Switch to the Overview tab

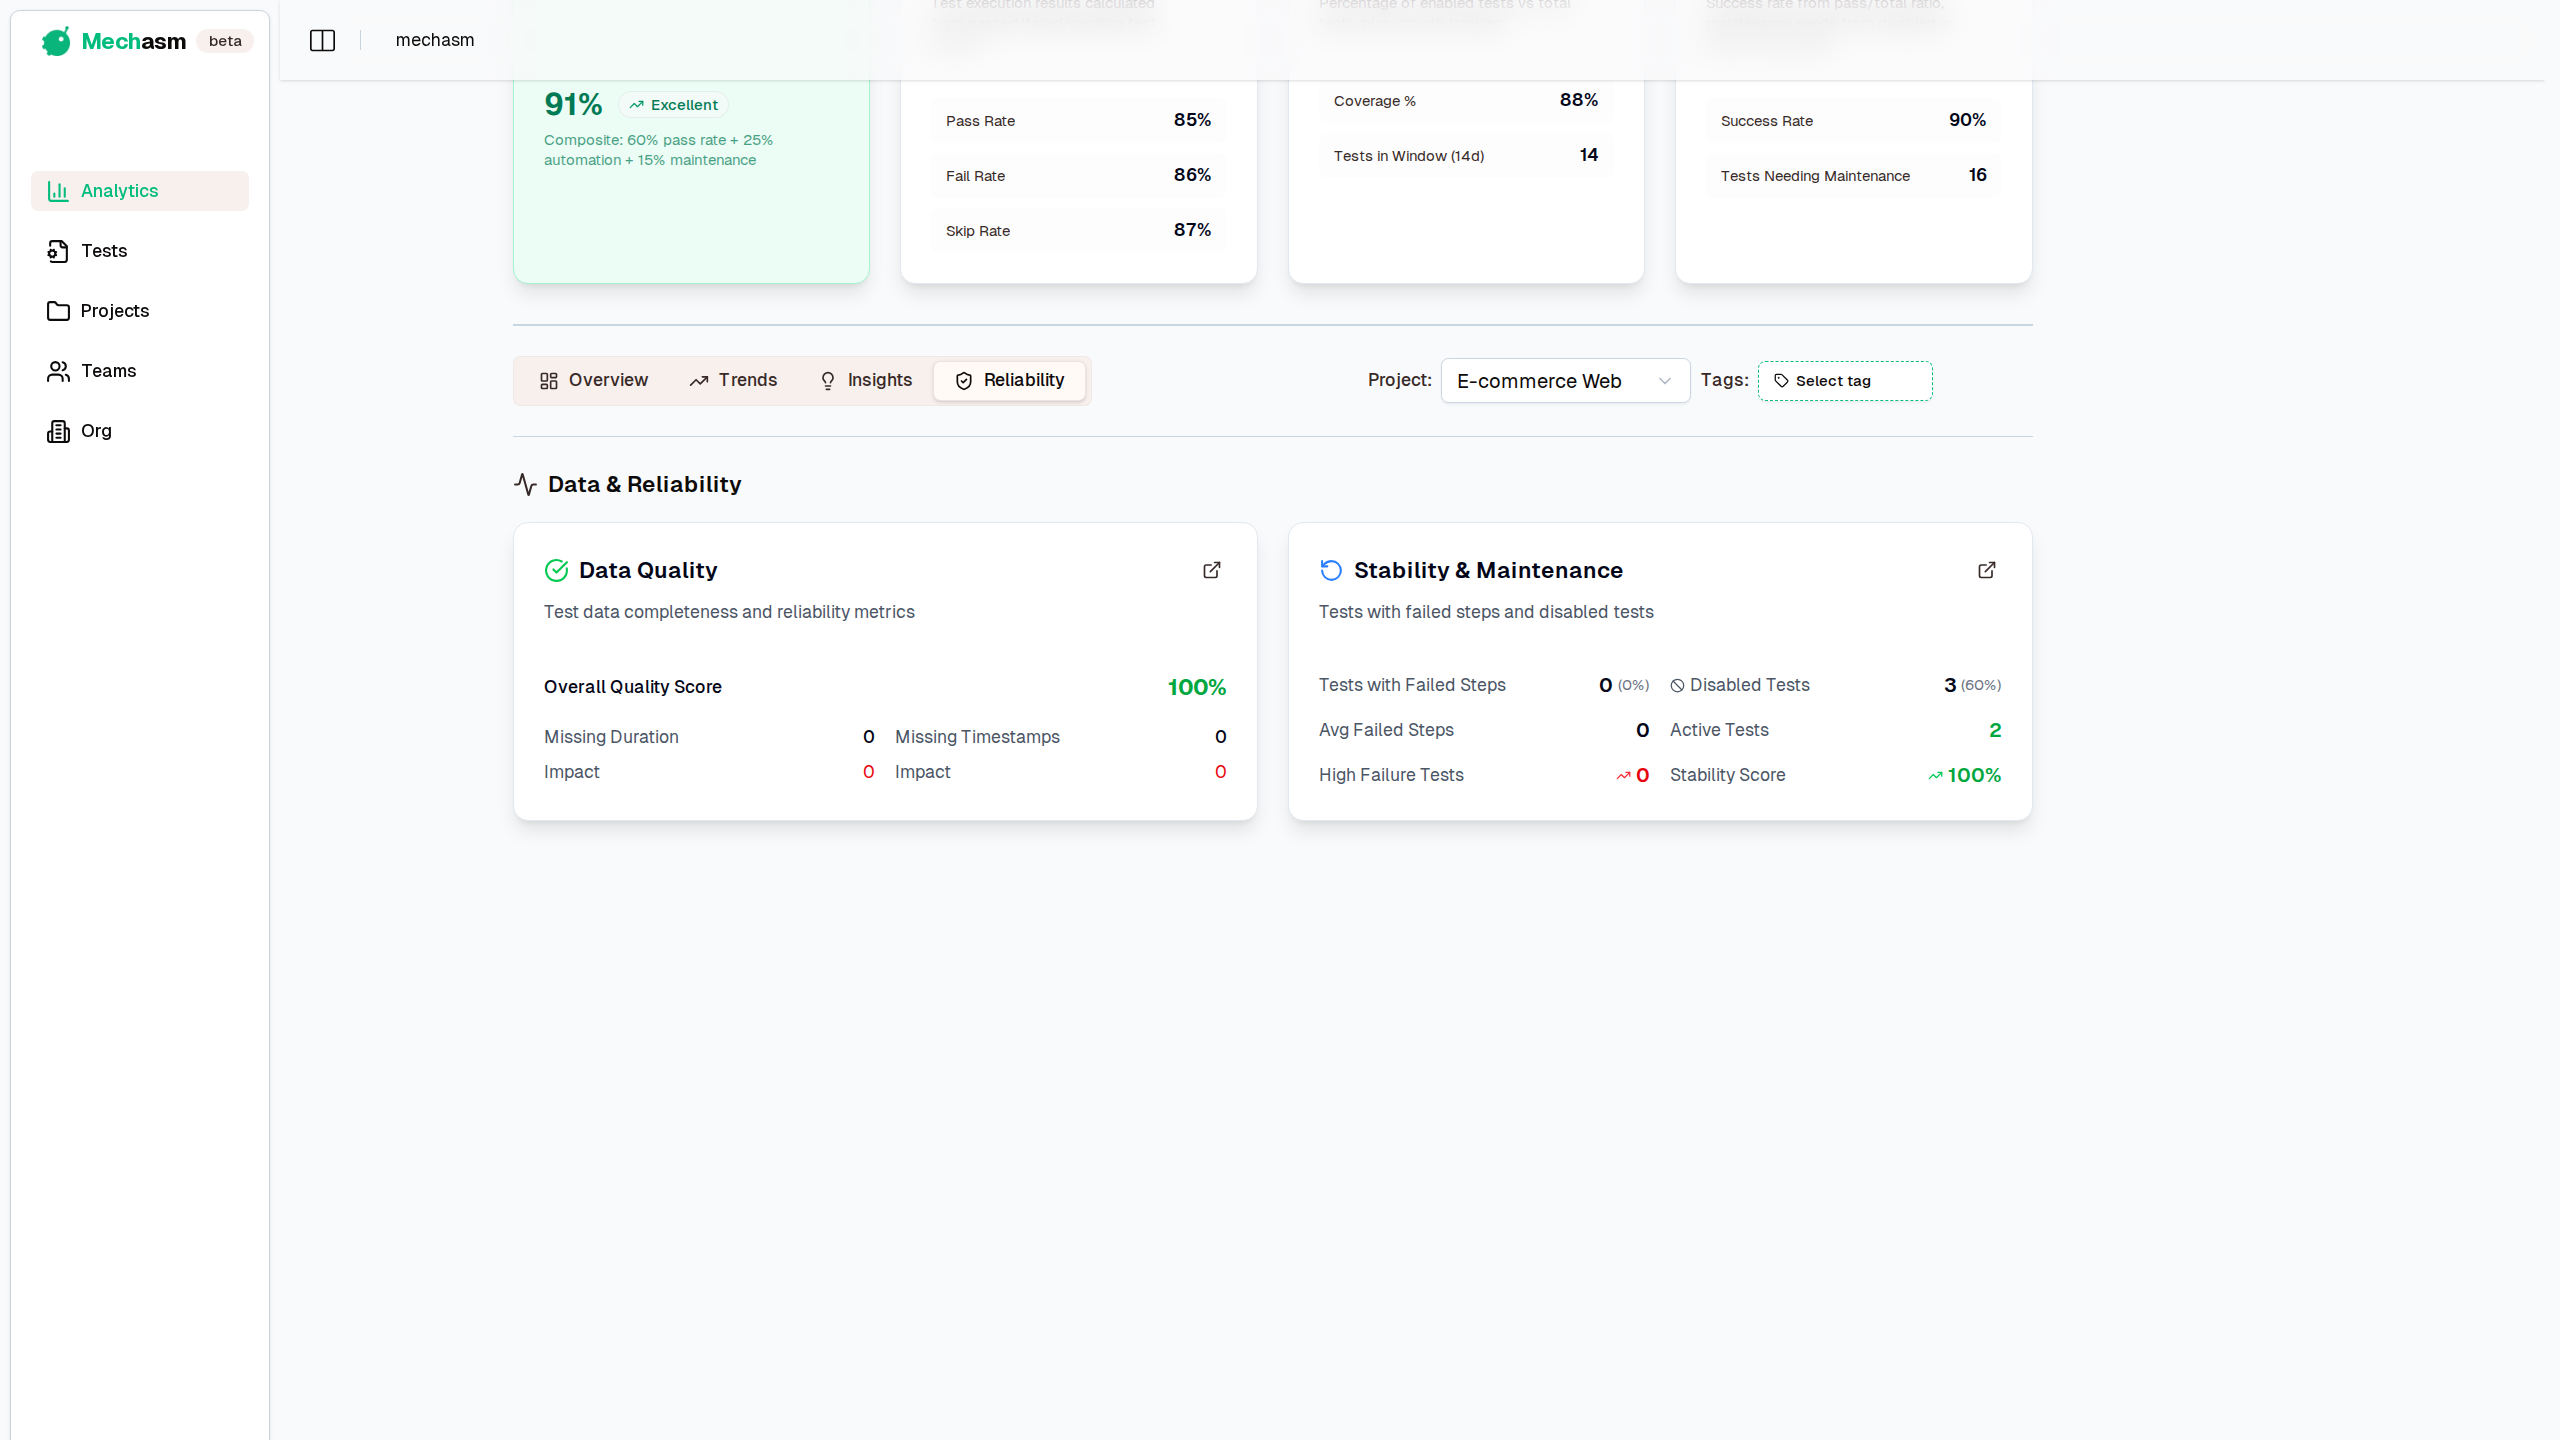(593, 380)
